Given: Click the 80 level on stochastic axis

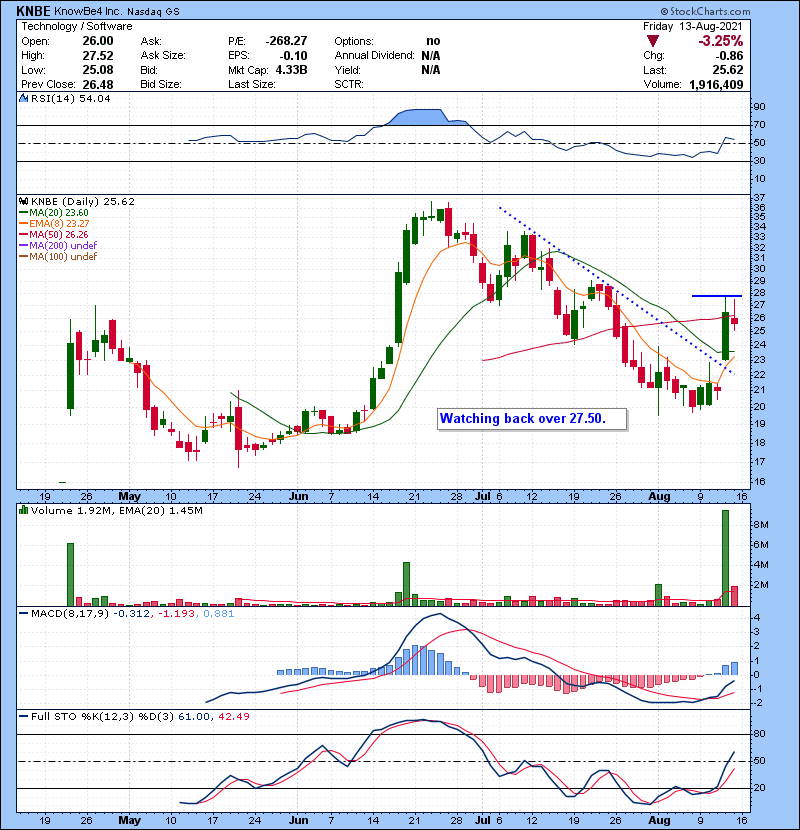Looking at the screenshot, I should (x=759, y=734).
